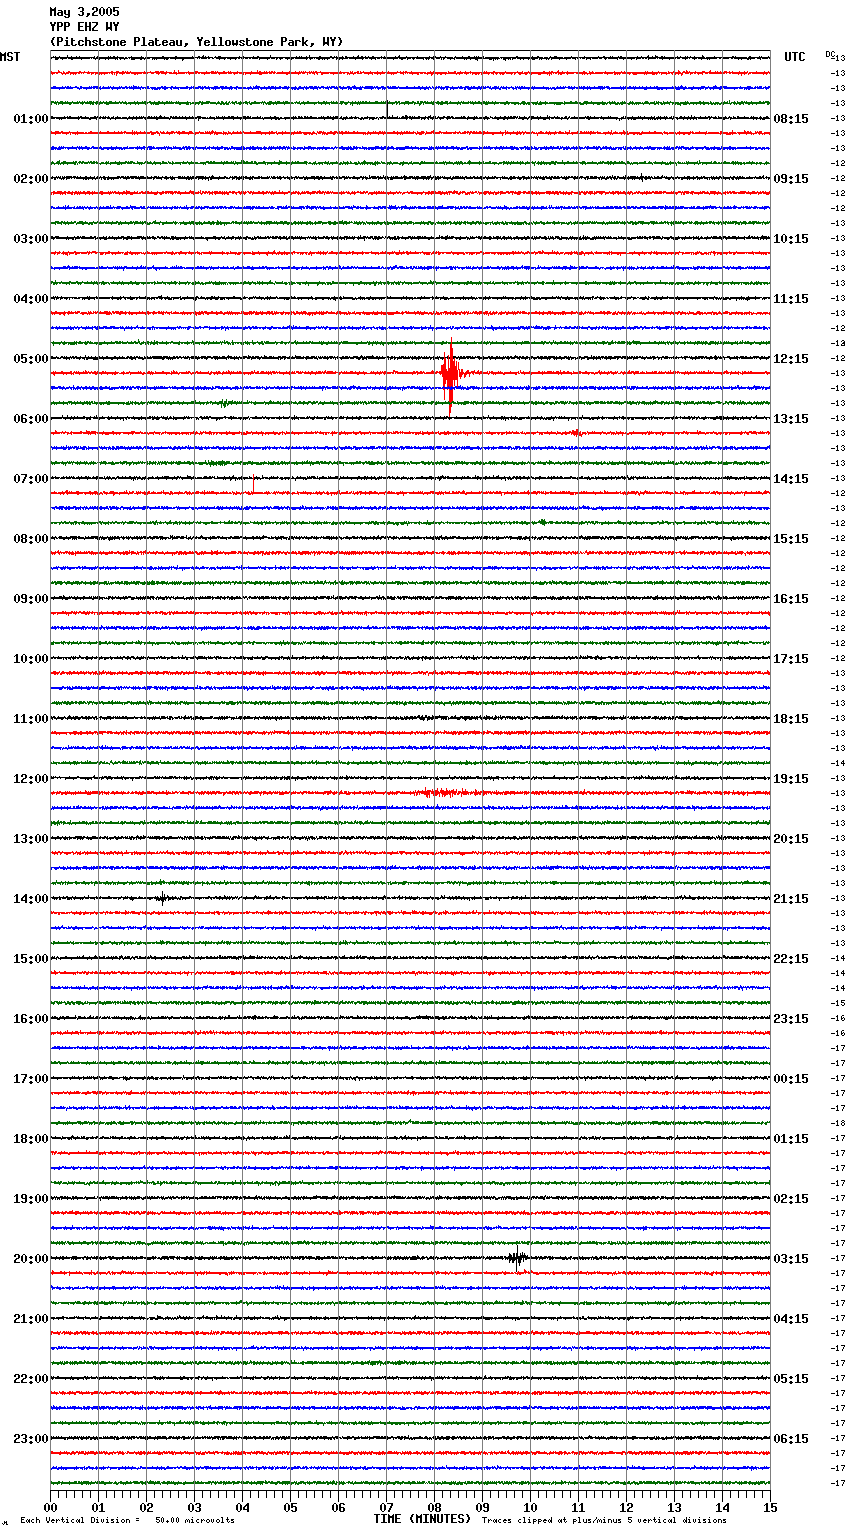
Task: Click minute tick label 03 on the axis
Action: coord(194,1507)
